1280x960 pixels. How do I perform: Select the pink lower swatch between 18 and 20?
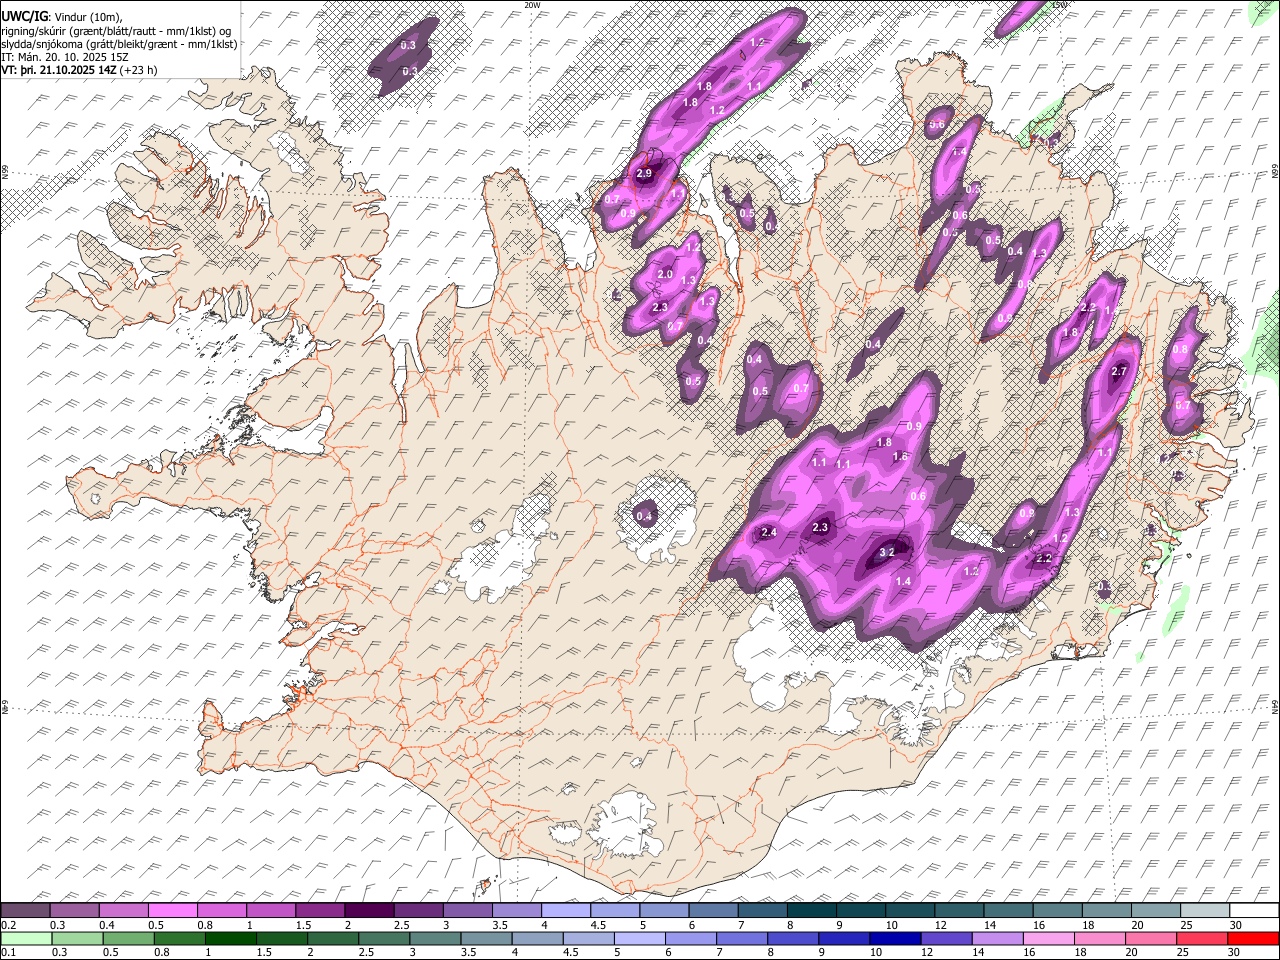pos(1100,938)
